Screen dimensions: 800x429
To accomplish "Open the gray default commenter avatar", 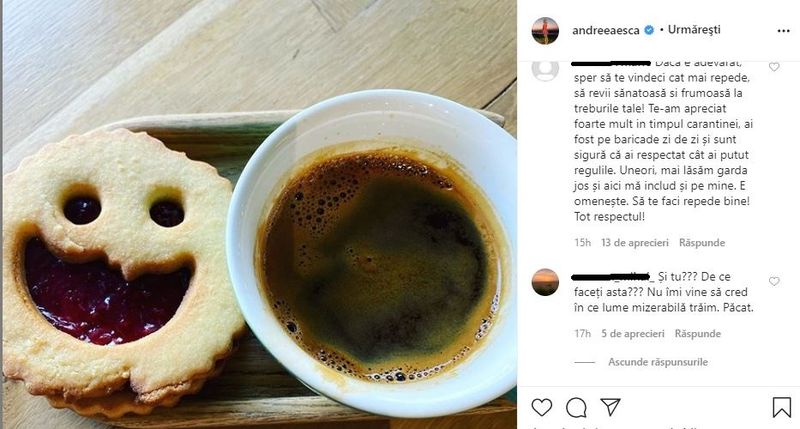I will pyautogui.click(x=545, y=70).
